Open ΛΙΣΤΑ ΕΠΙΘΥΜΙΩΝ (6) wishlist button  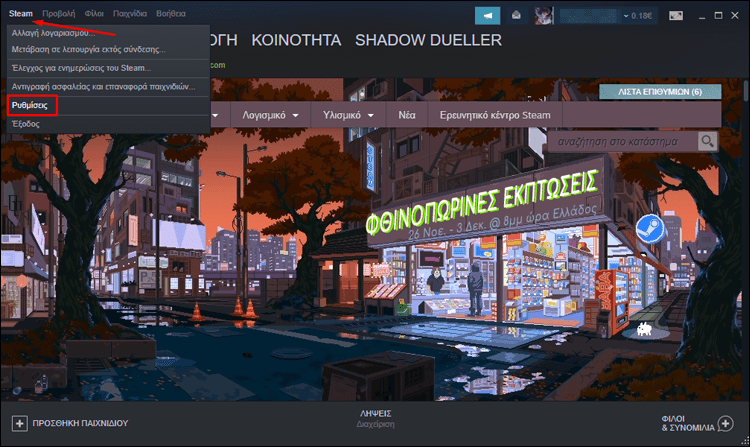(x=660, y=91)
